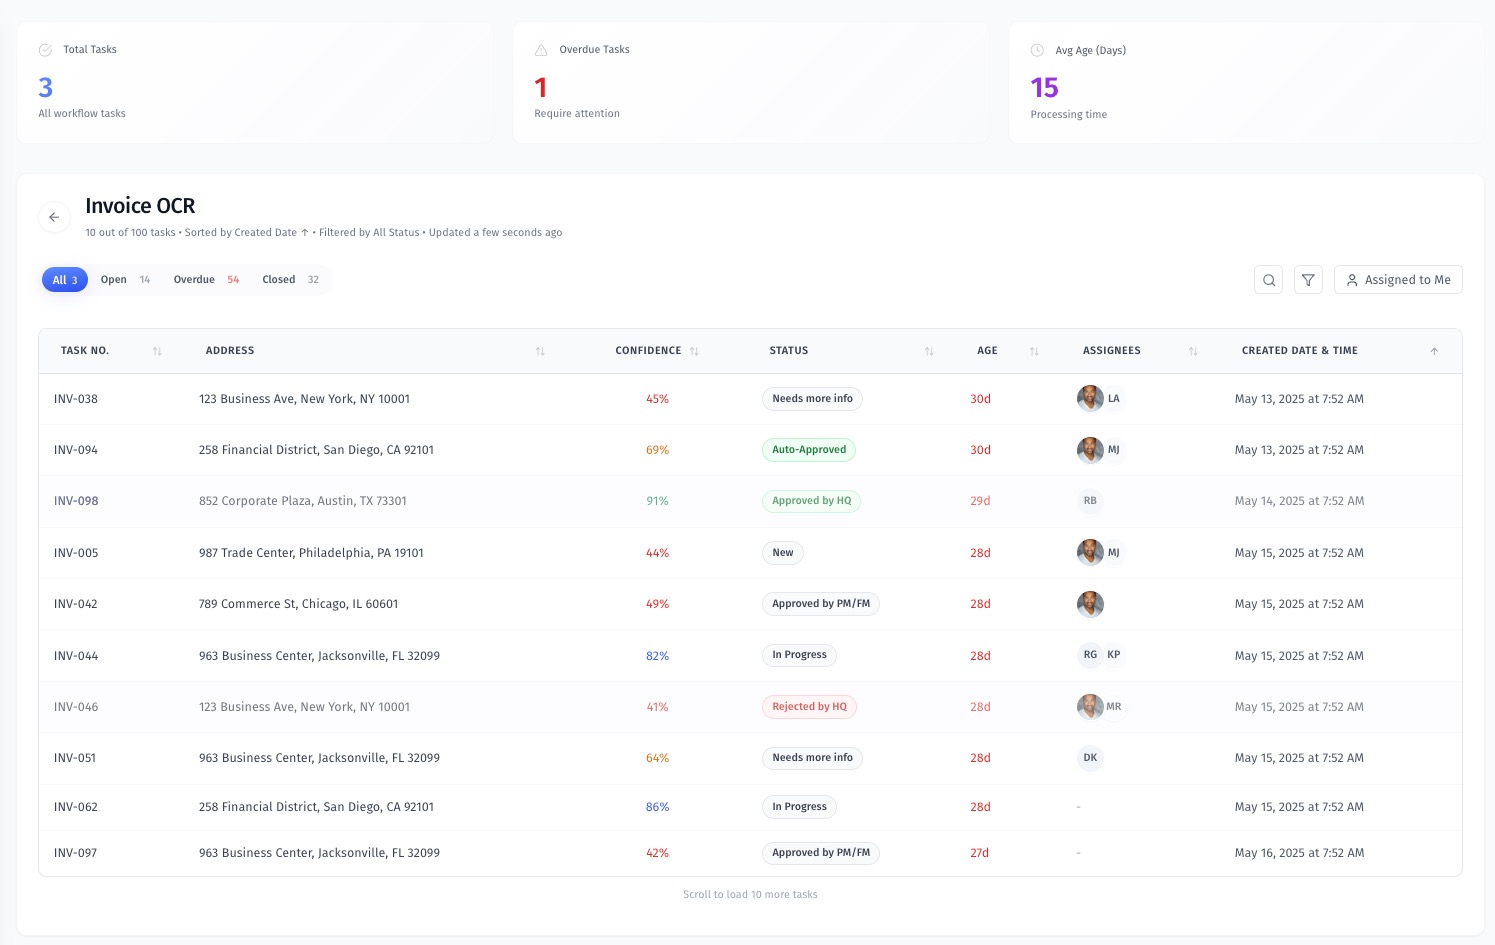
Task: Click the Rejected by HQ status badge
Action: [809, 707]
